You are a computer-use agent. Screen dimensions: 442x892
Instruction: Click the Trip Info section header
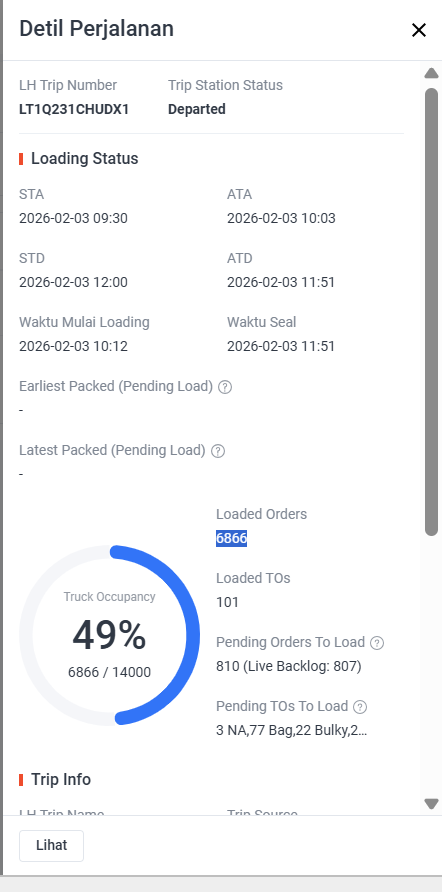(61, 779)
